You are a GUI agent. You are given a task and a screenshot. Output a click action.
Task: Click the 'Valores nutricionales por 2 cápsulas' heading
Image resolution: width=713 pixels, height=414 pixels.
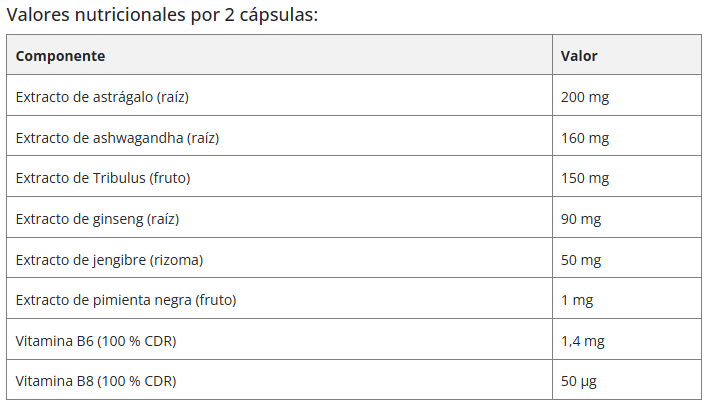[162, 15]
